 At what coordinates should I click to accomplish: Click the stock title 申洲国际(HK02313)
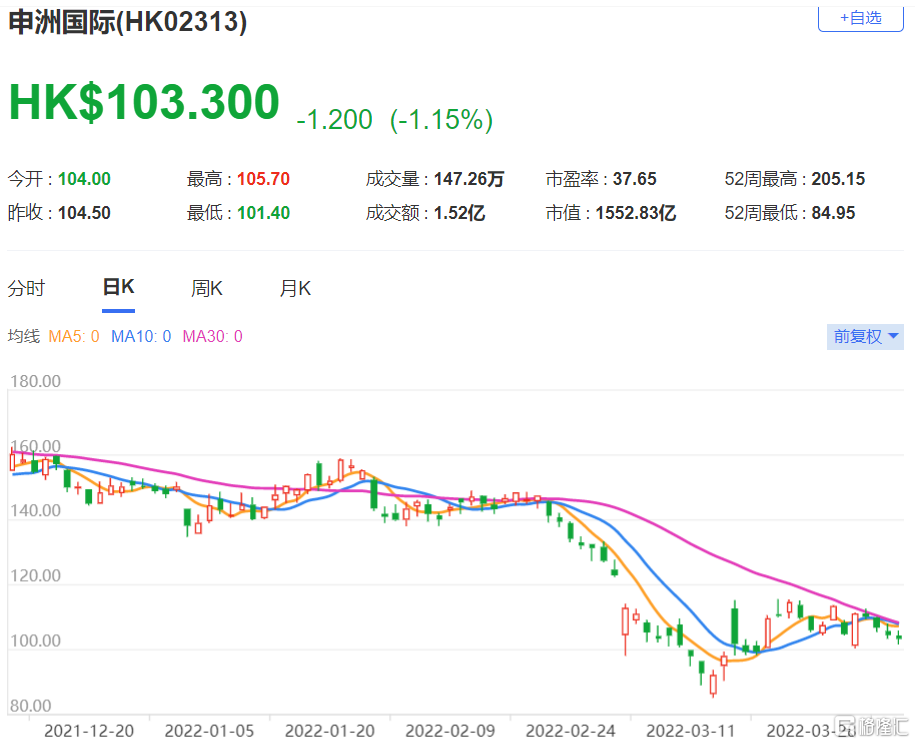pyautogui.click(x=128, y=23)
